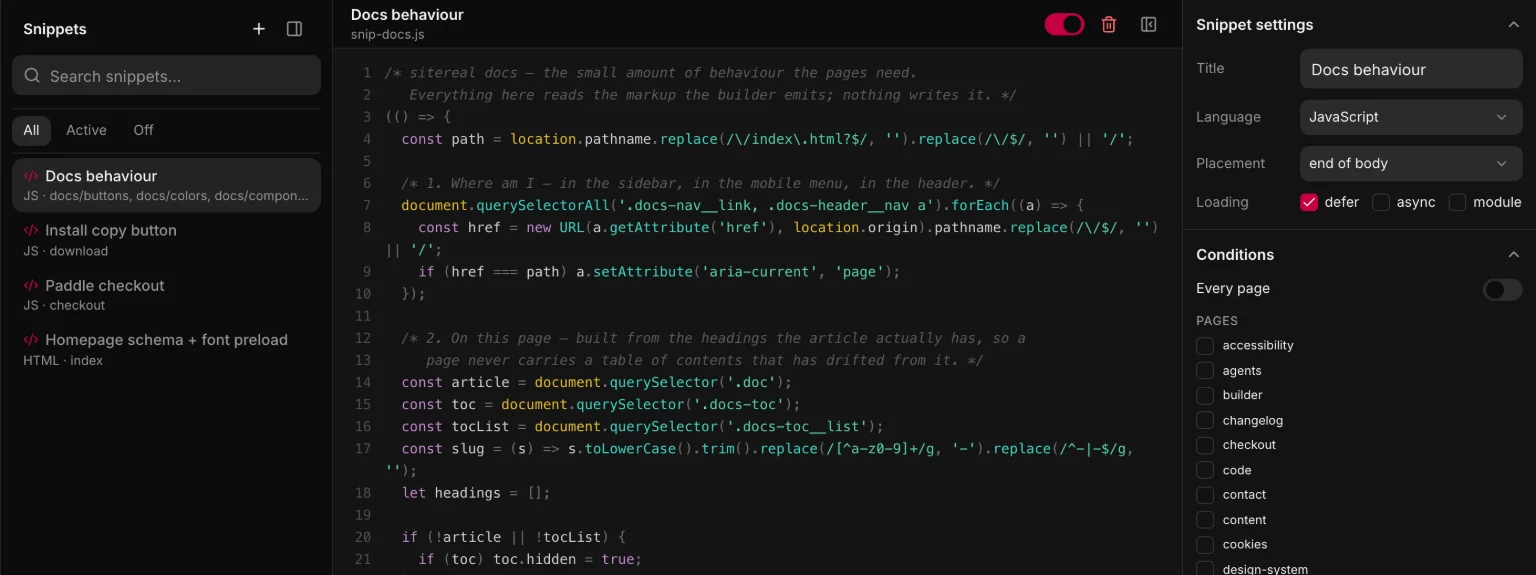Image resolution: width=1536 pixels, height=575 pixels.
Task: Click the PAGES section label
Action: coord(1217,321)
